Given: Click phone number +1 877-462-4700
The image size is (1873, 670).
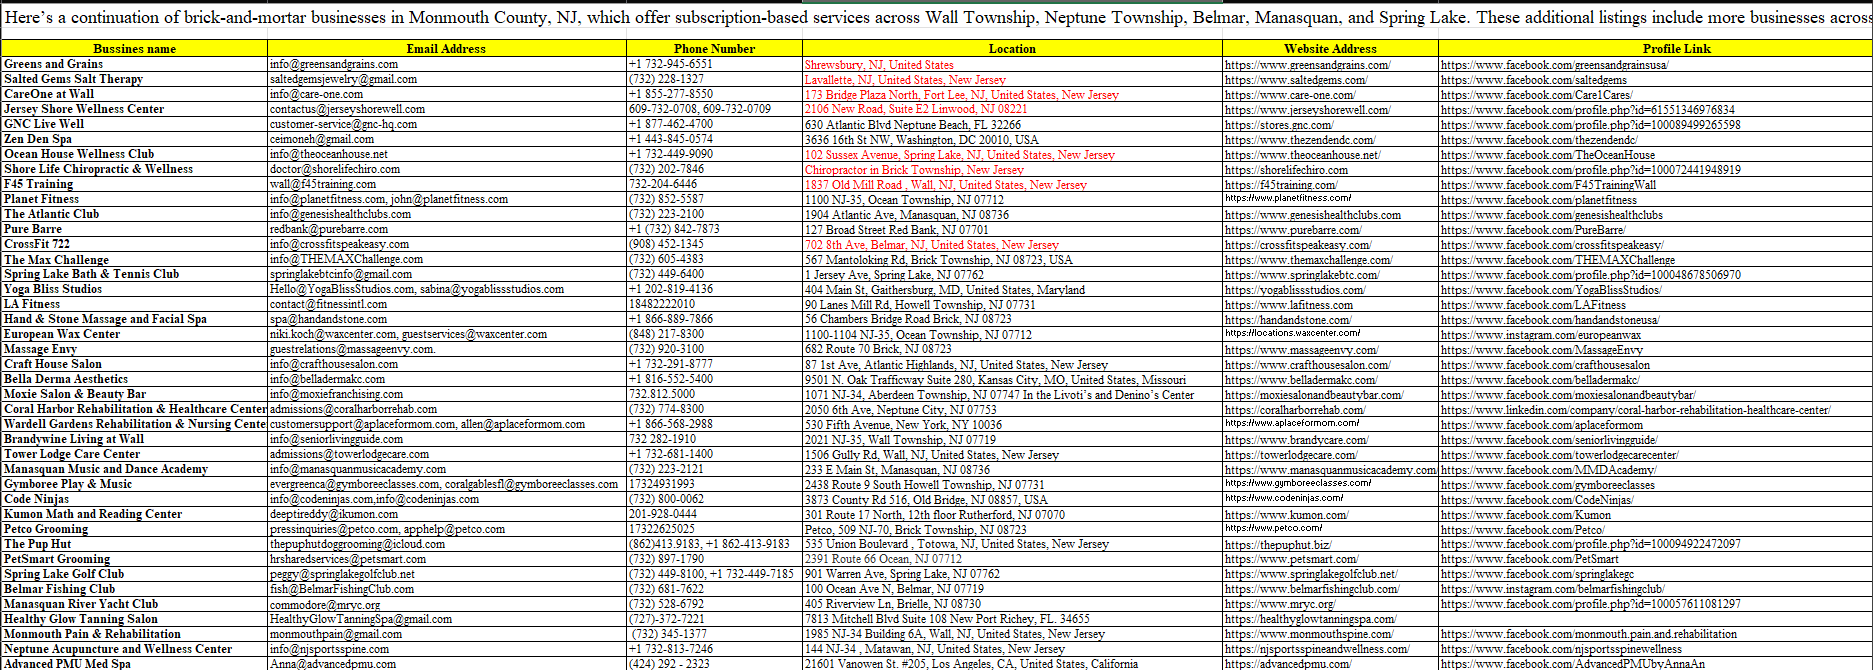Looking at the screenshot, I should (671, 124).
